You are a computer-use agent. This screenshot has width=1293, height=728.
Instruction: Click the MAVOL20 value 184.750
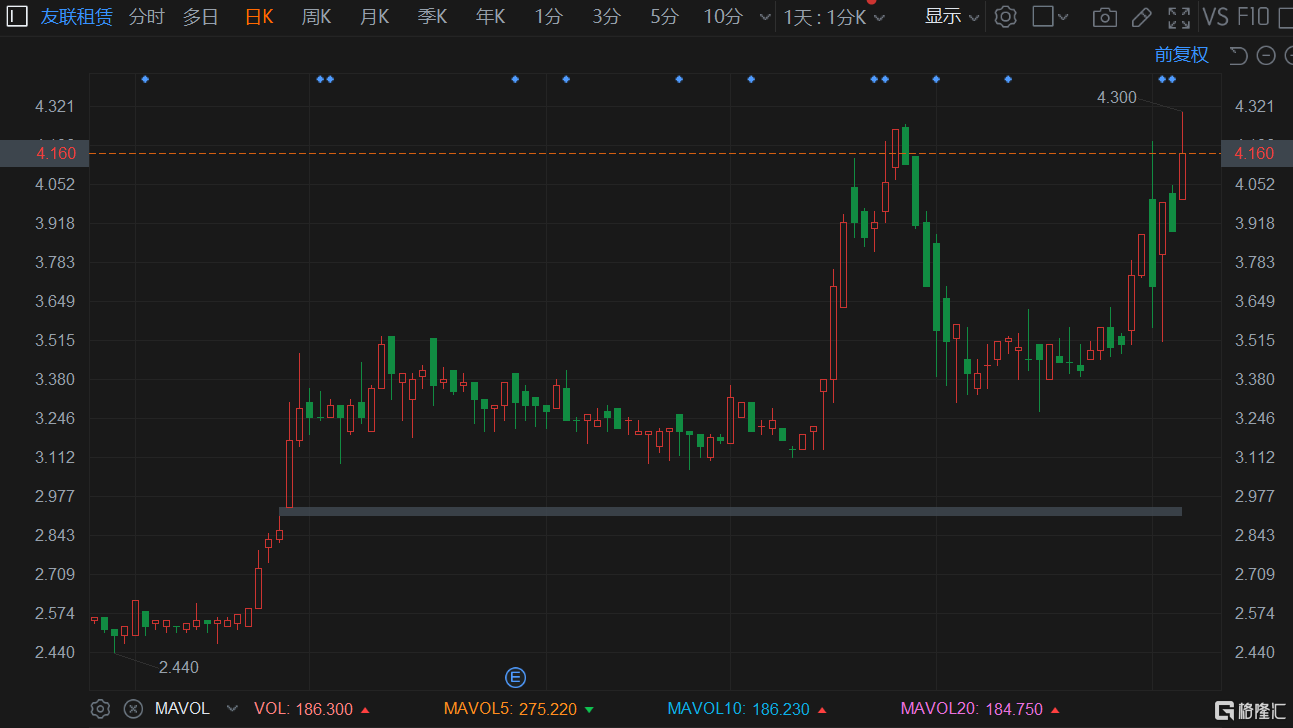(1014, 709)
